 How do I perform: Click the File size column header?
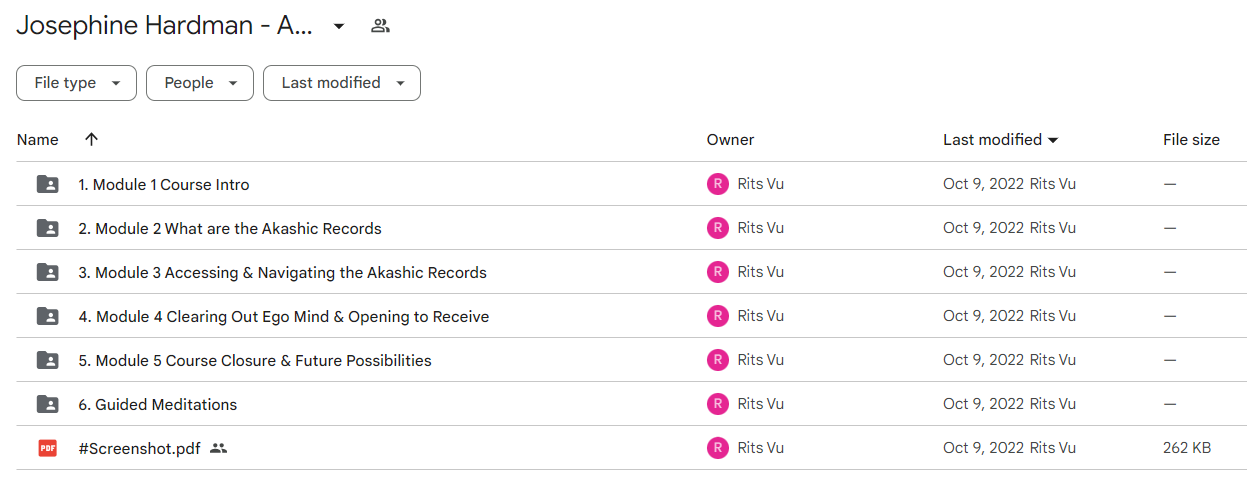click(1191, 140)
